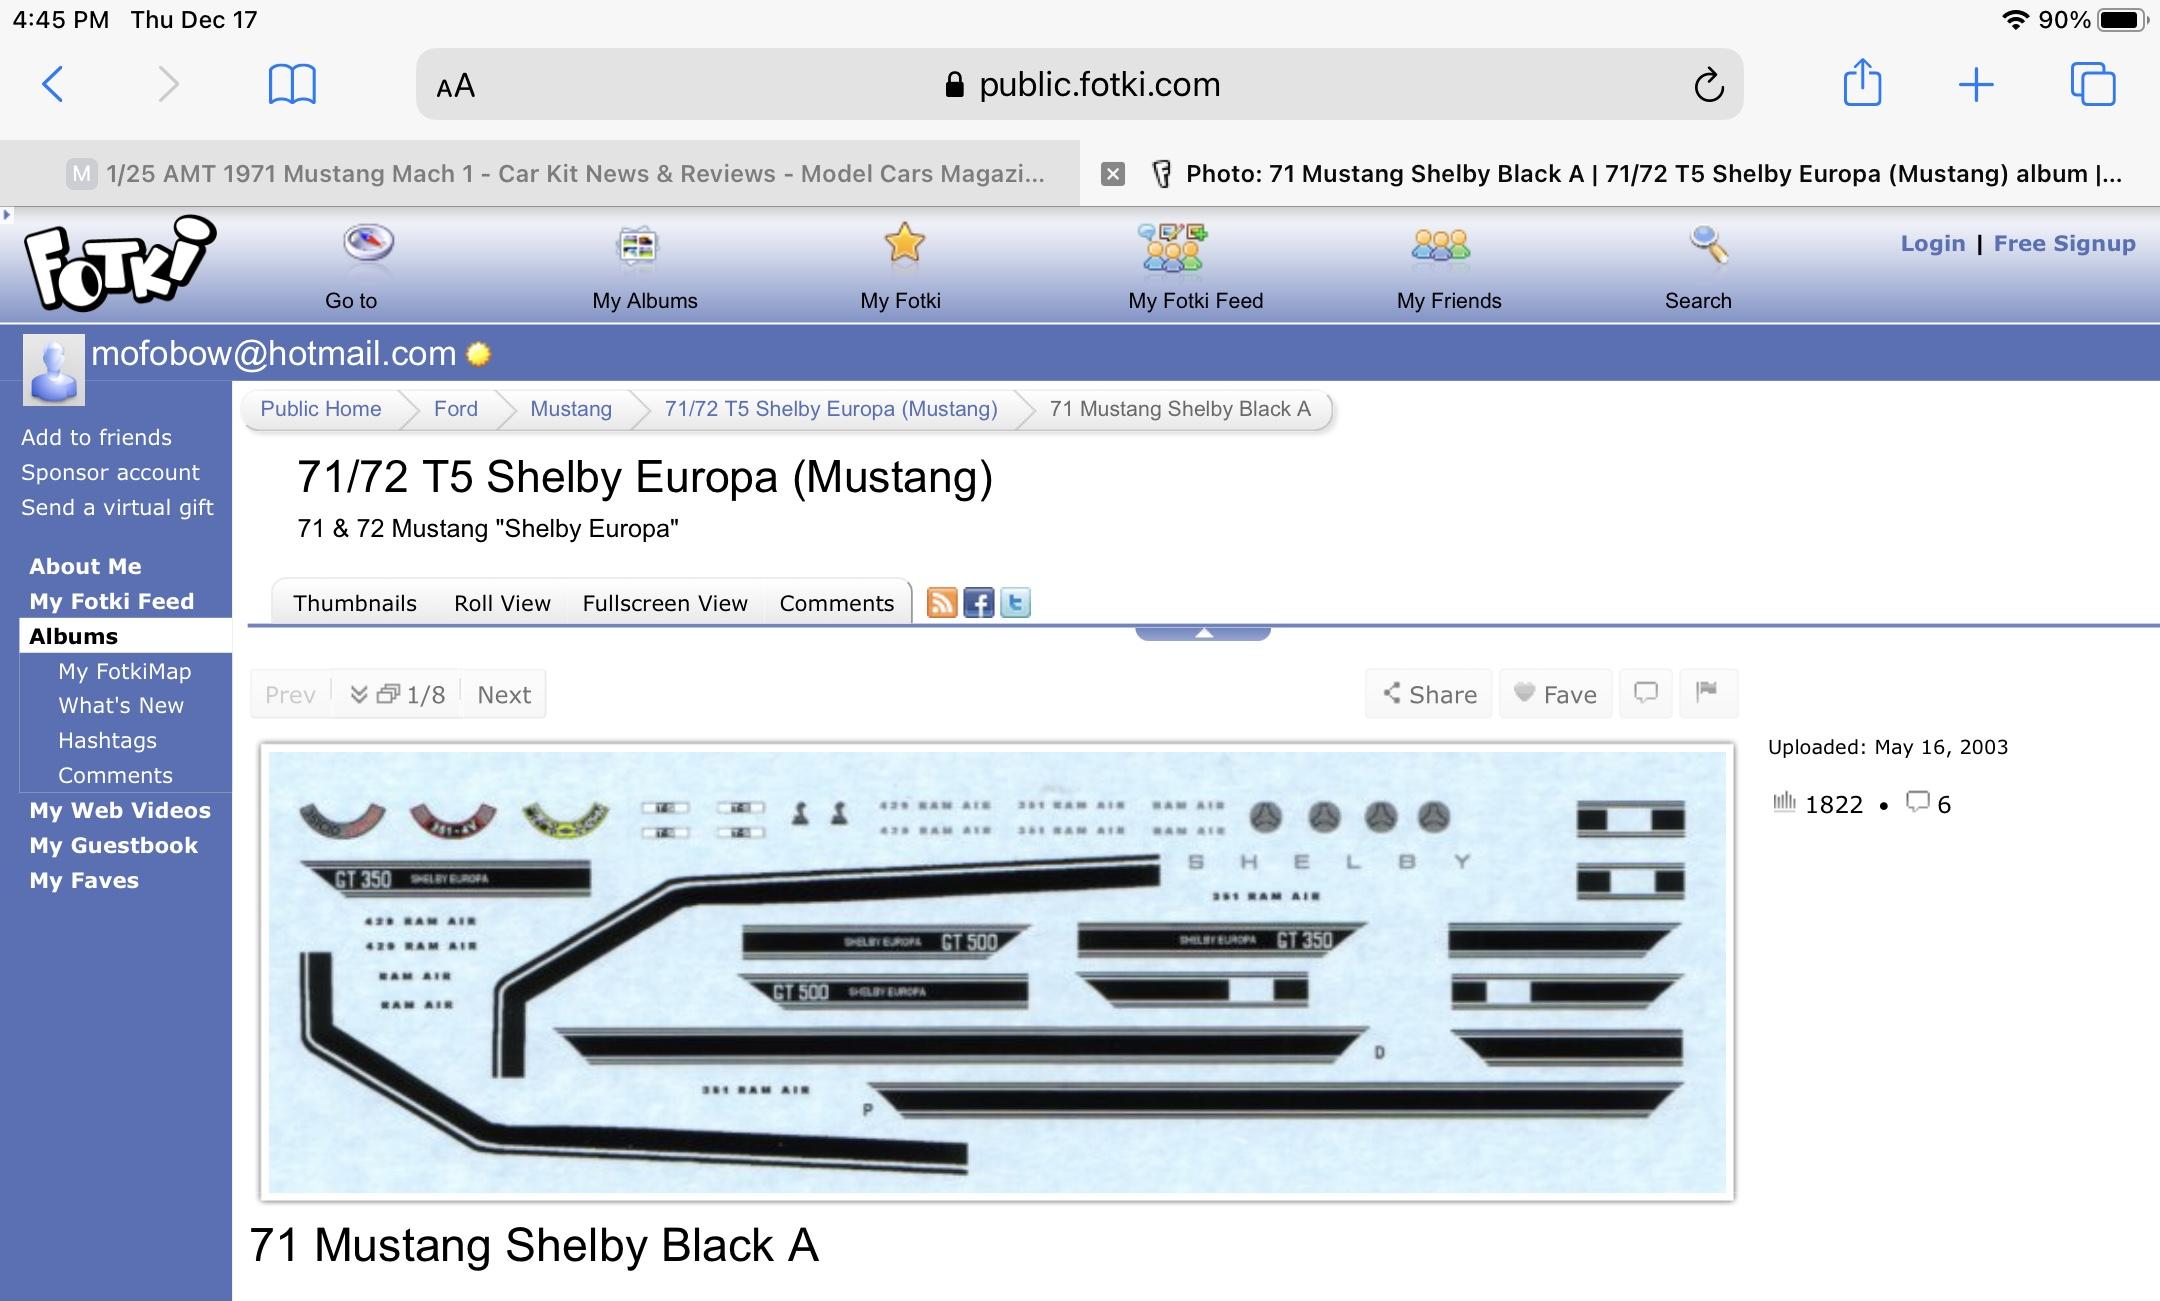2160x1301 pixels.
Task: Click the comment bubble icon
Action: 1645,693
